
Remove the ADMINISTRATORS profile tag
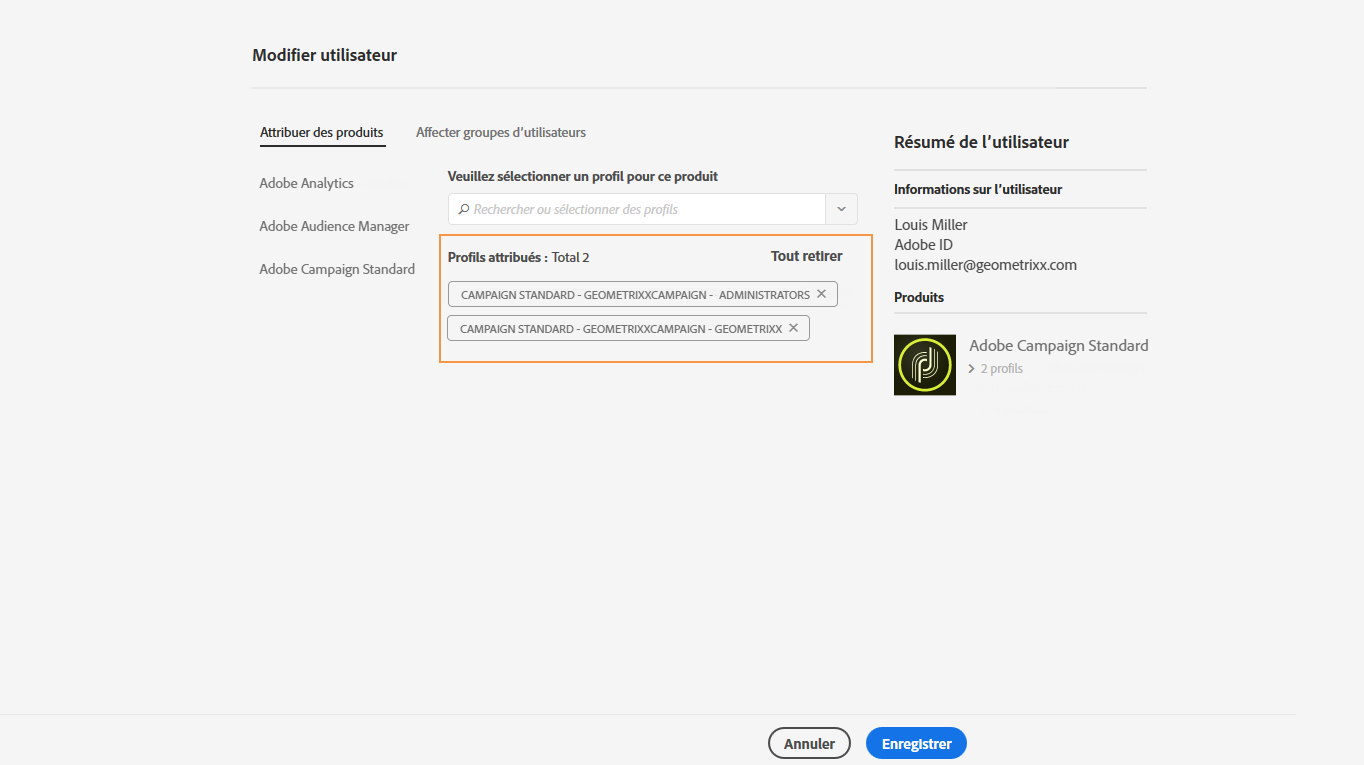(821, 294)
